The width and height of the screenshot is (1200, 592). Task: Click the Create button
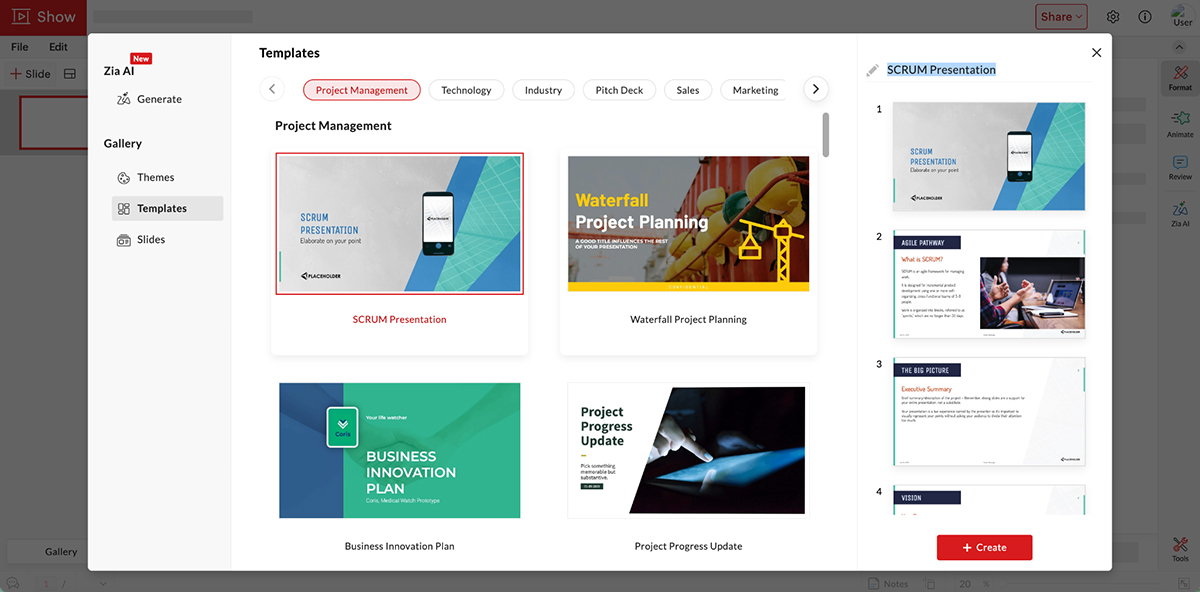tap(984, 547)
